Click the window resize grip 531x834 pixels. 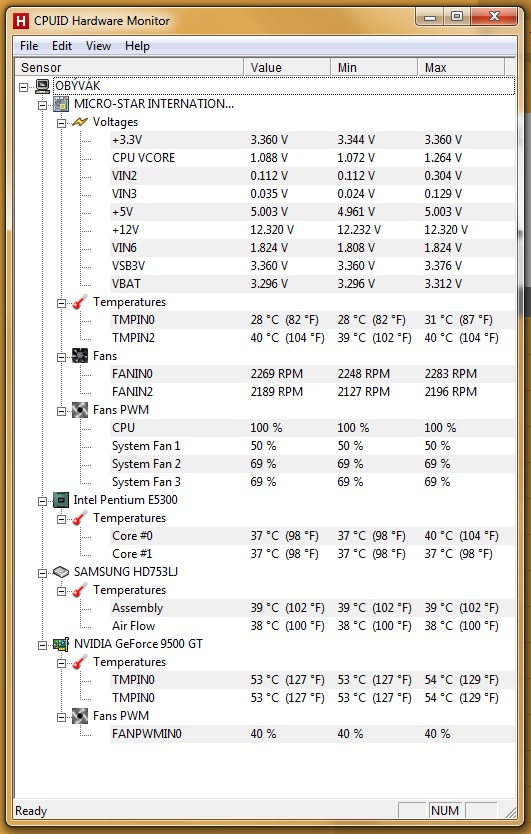point(510,812)
